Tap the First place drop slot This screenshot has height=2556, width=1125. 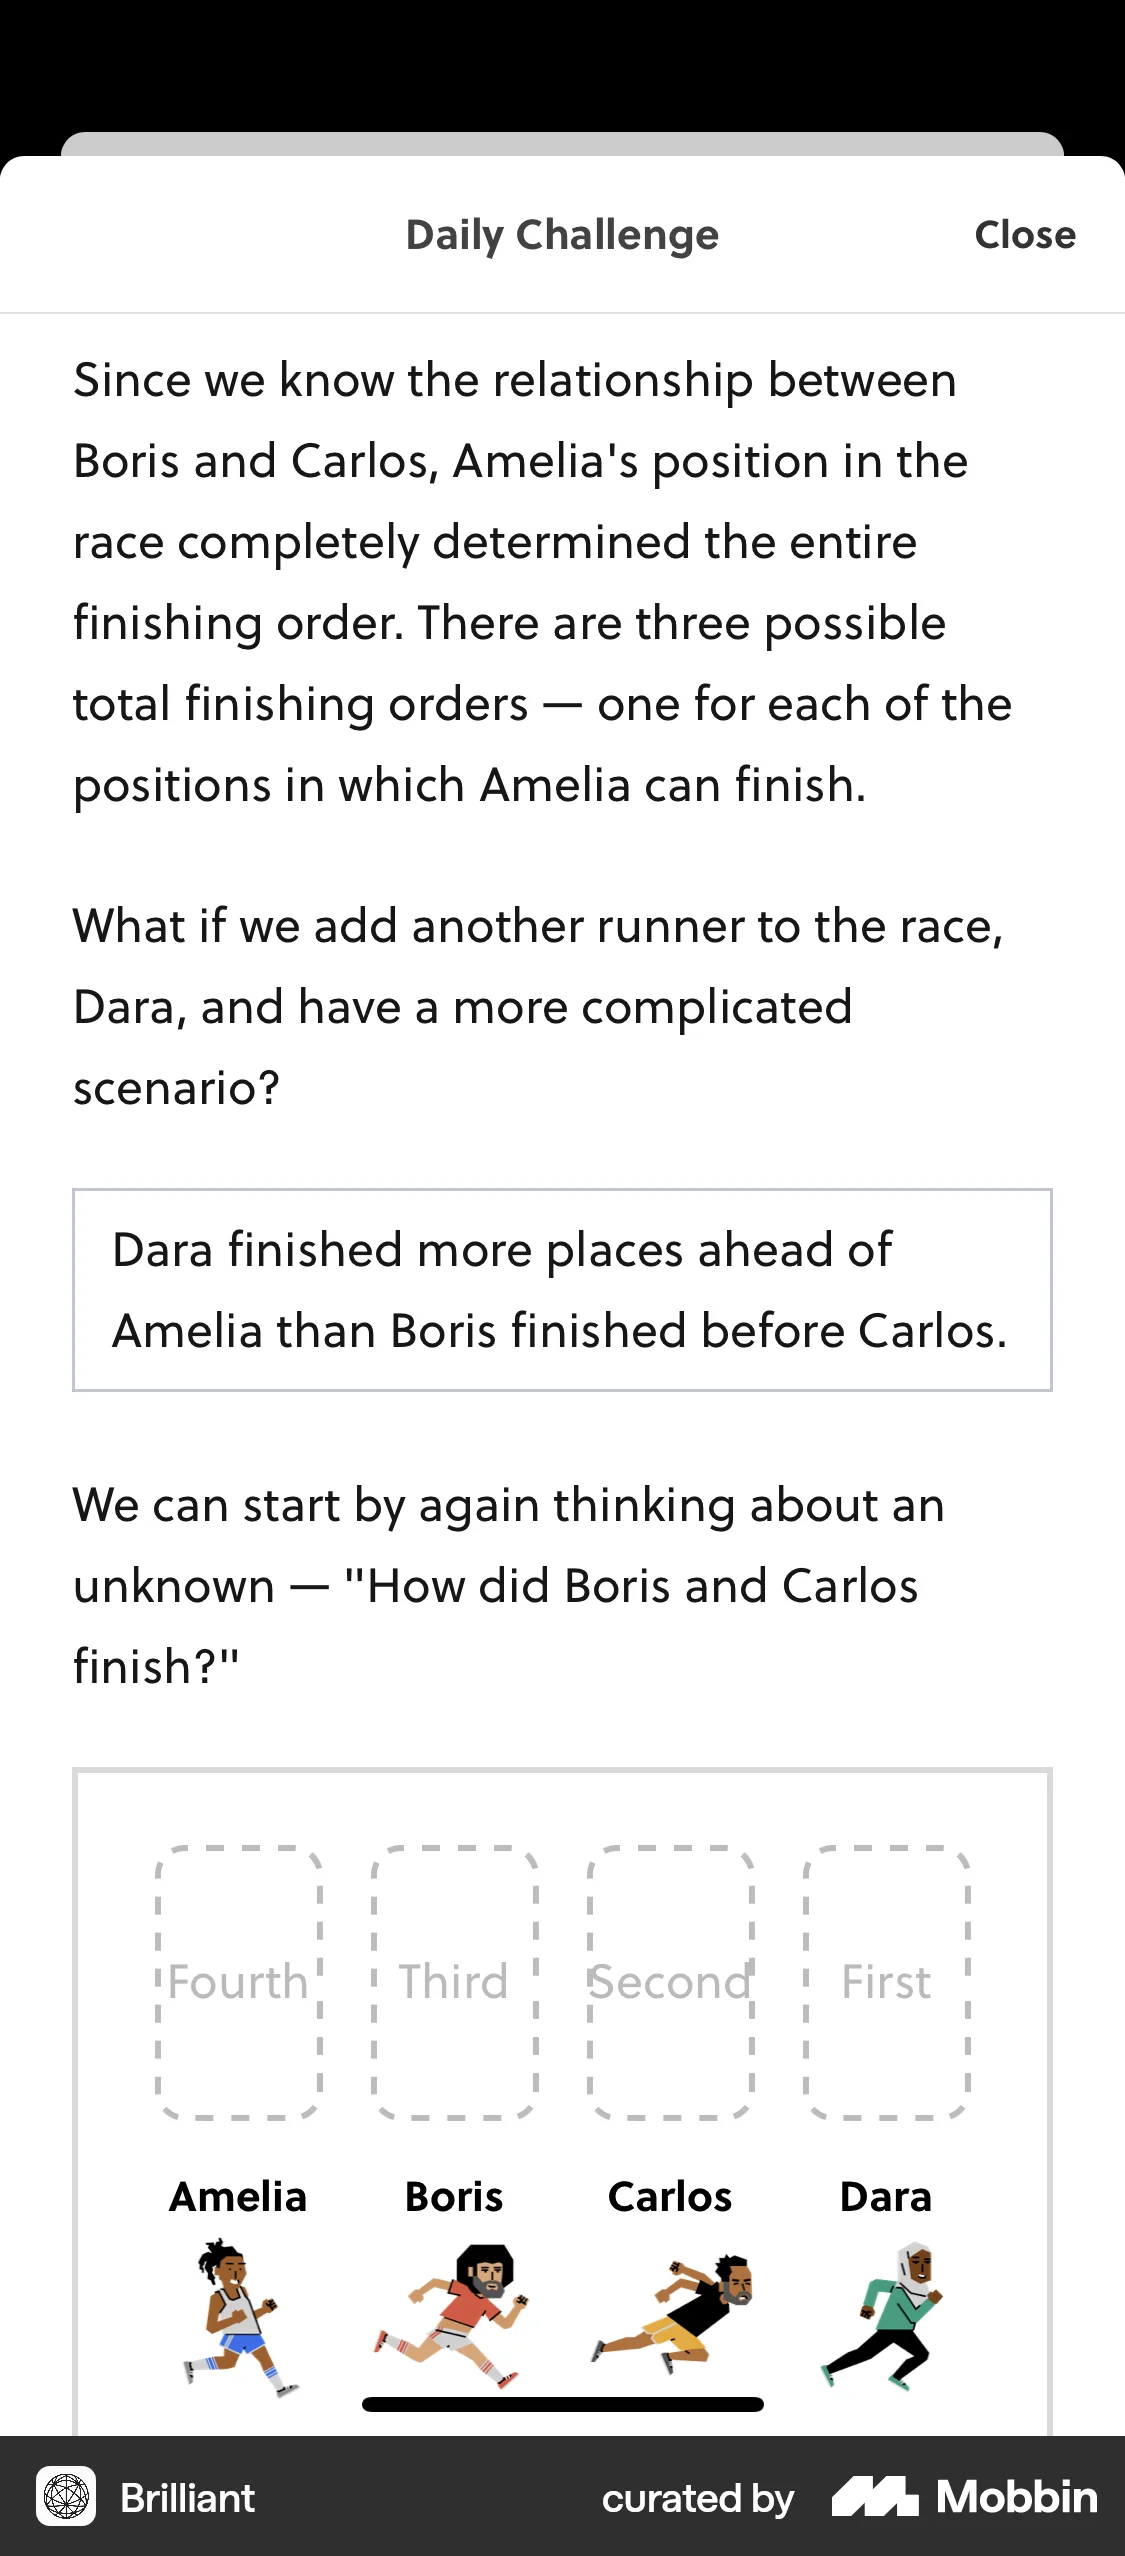pos(887,1982)
